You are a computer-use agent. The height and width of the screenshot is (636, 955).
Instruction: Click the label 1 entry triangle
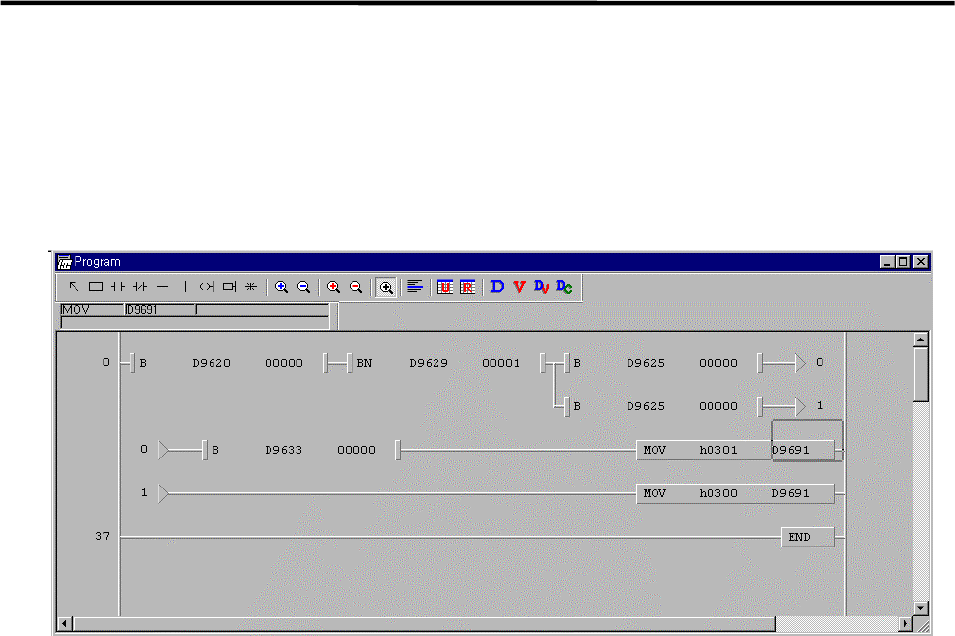click(x=163, y=493)
